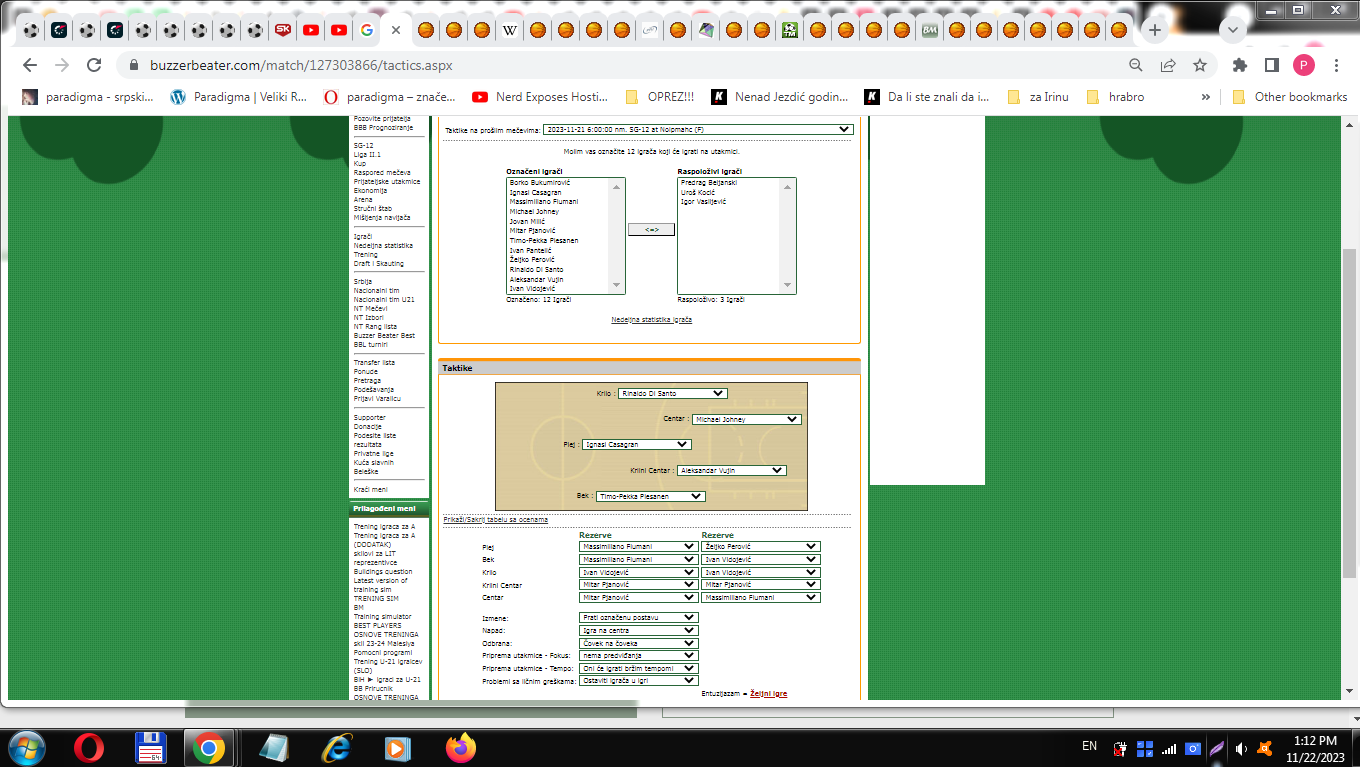Viewport: 1360px width, 767px height.
Task: Open 'Priprema utakmice - Tempo' dropdown
Action: (638, 668)
